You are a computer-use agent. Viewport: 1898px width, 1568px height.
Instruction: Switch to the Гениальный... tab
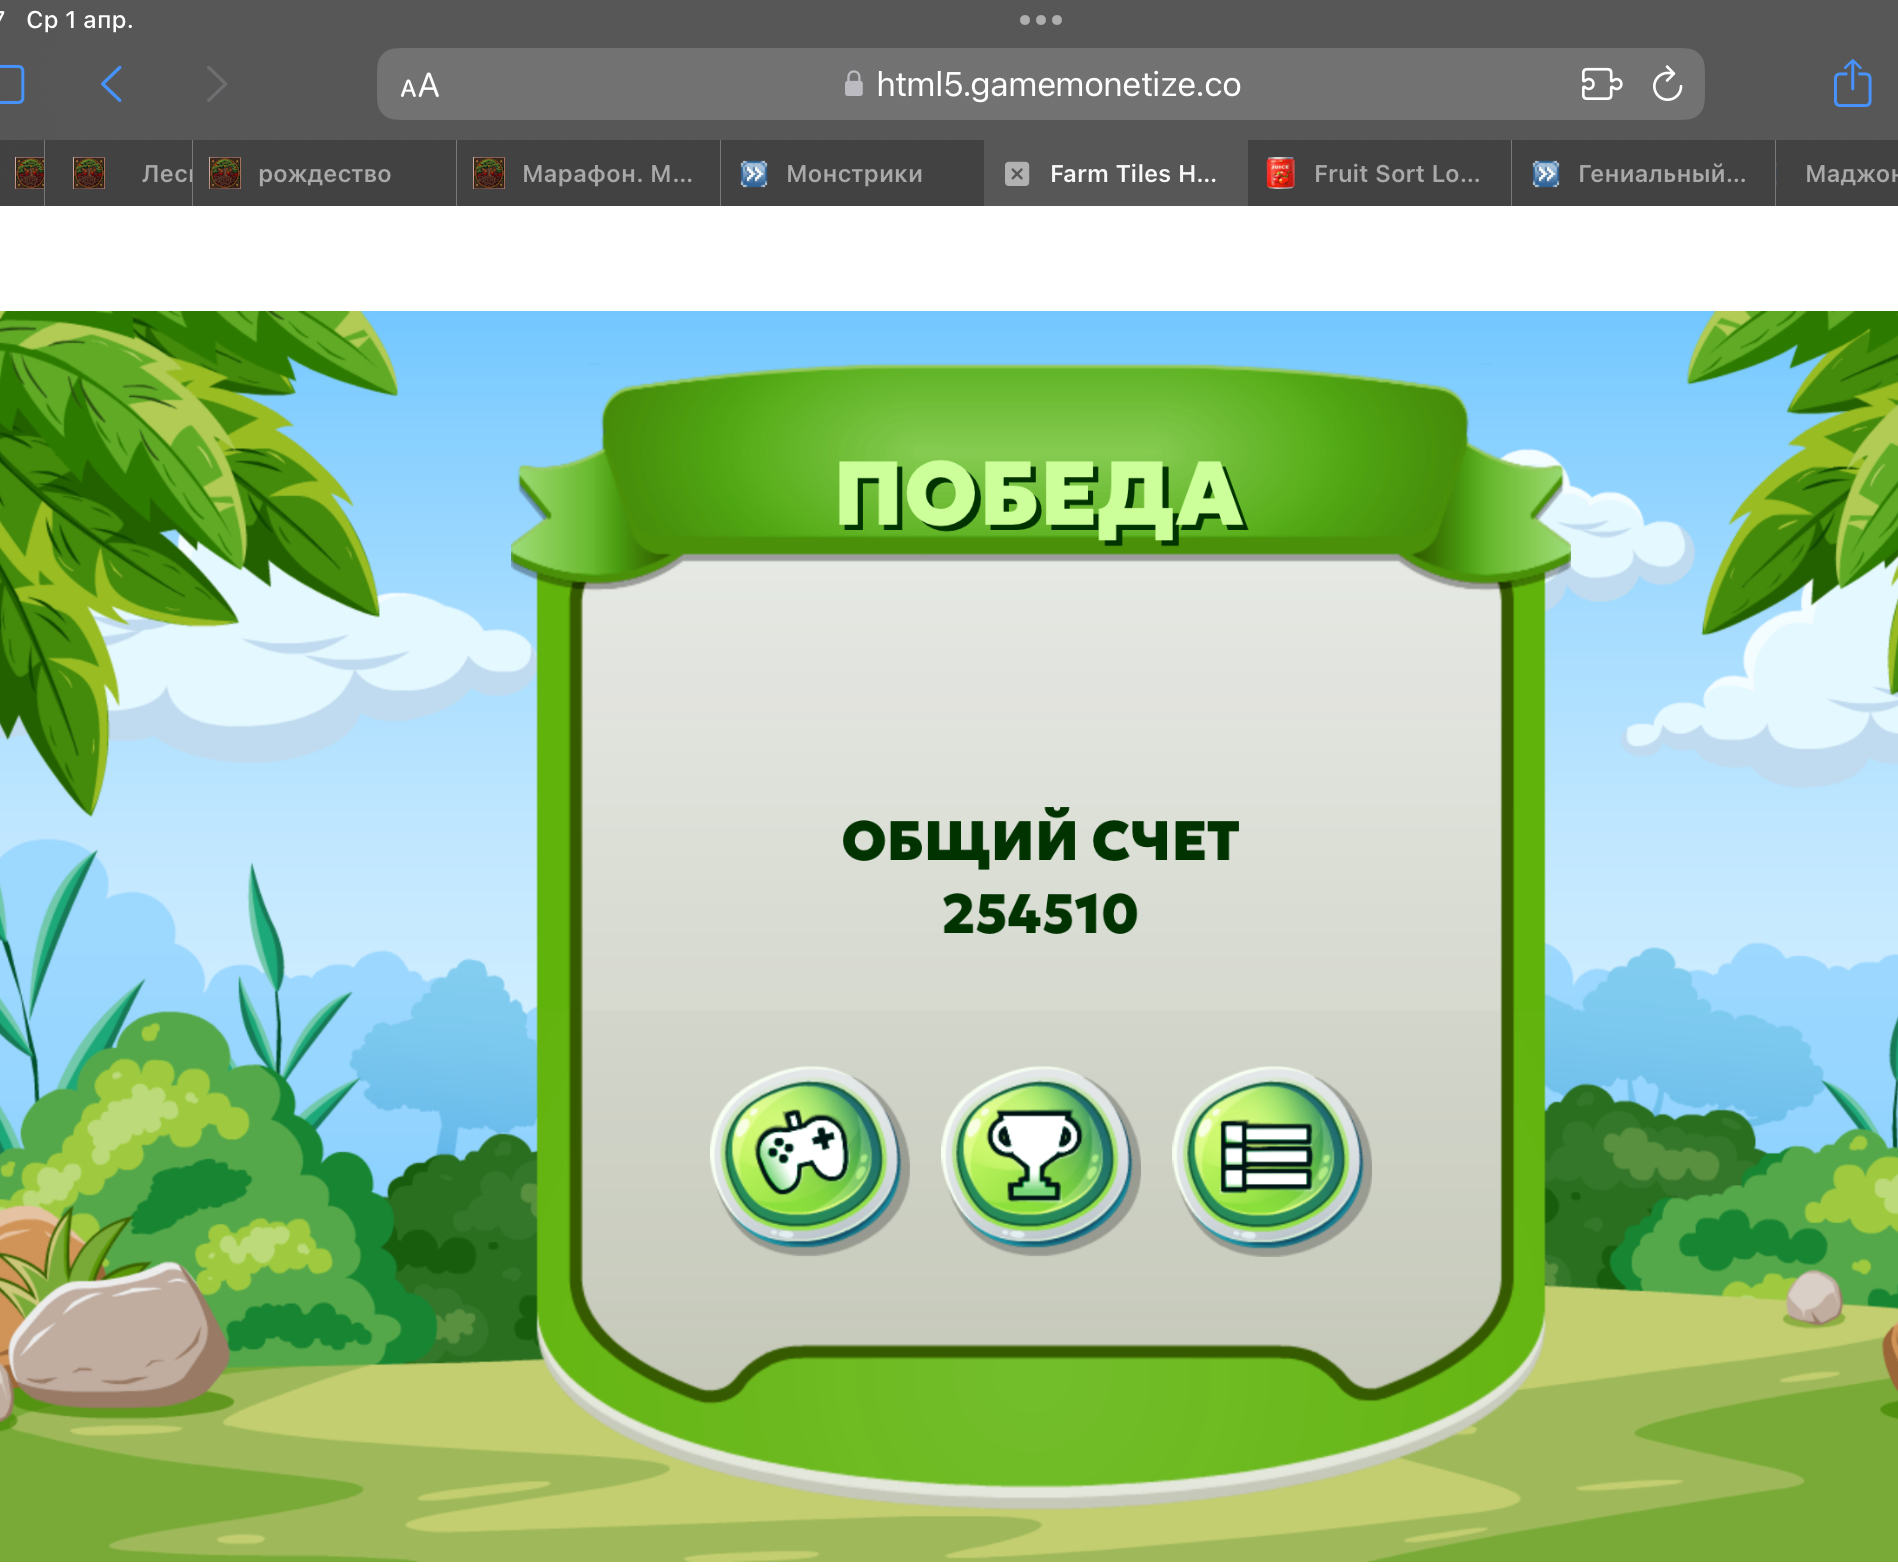pyautogui.click(x=1645, y=174)
